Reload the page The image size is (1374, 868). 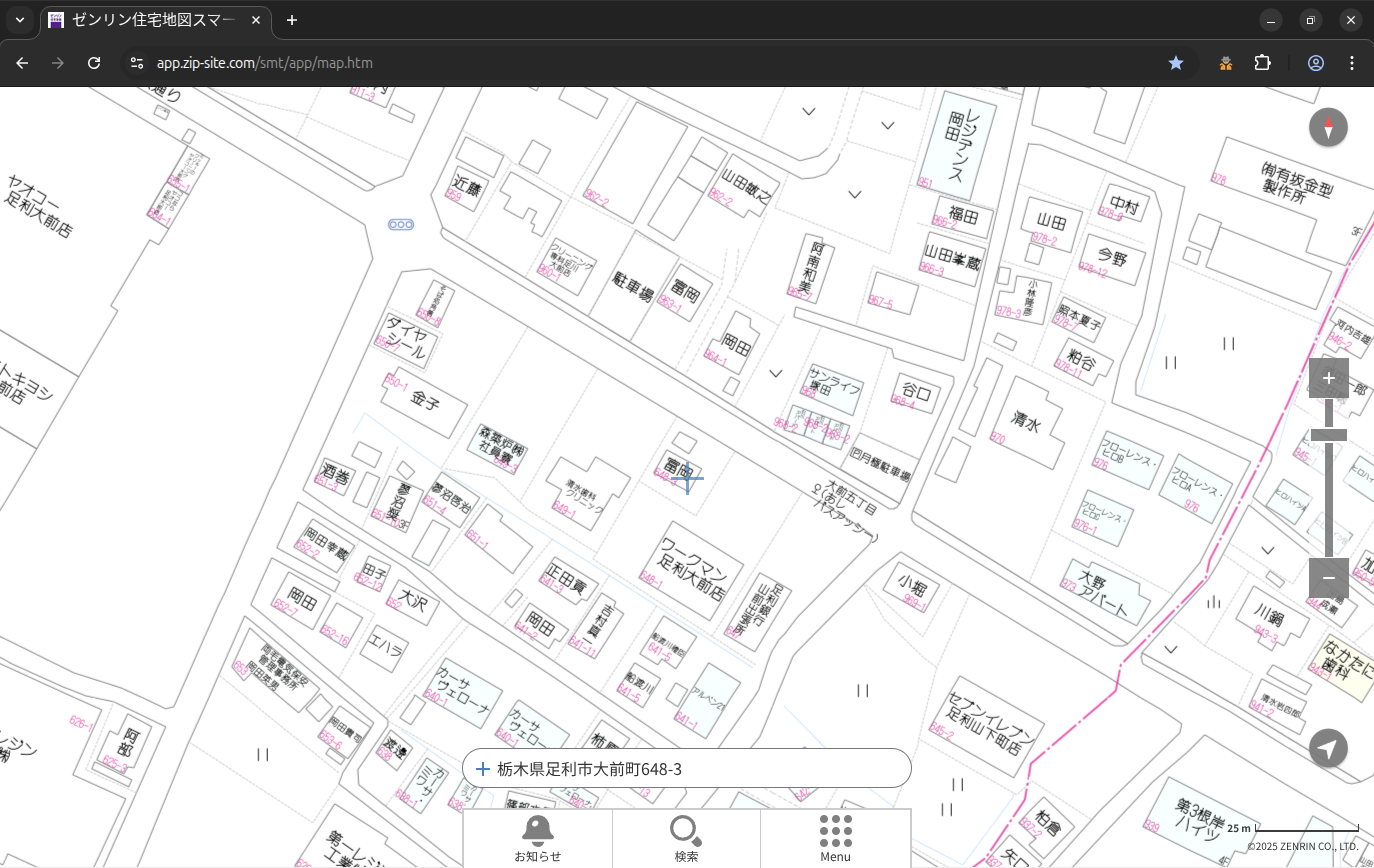[94, 63]
